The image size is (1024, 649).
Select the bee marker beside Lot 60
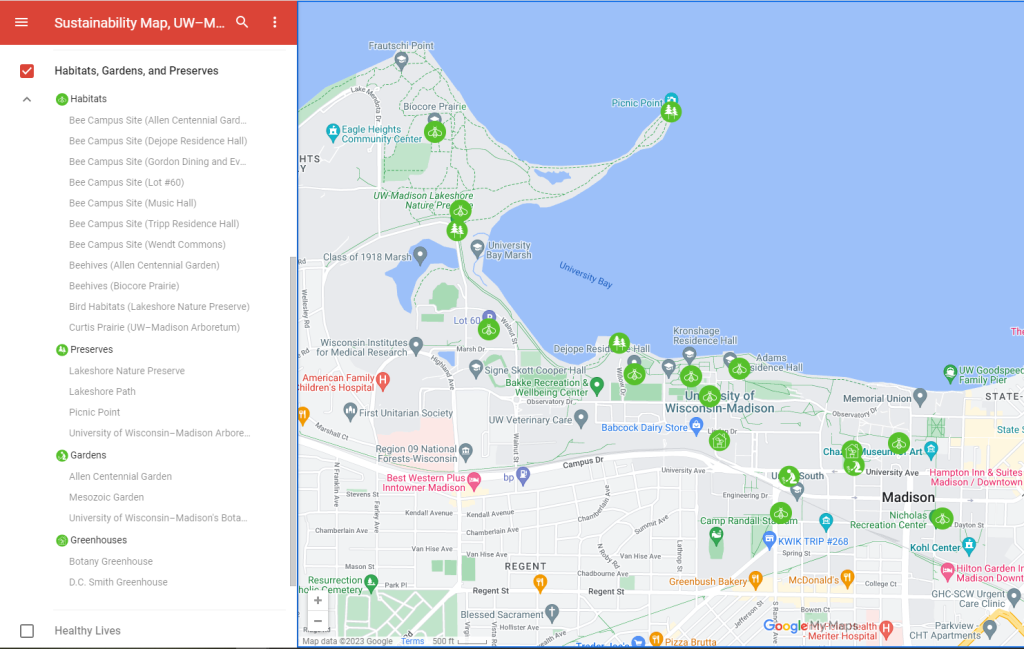click(x=488, y=330)
